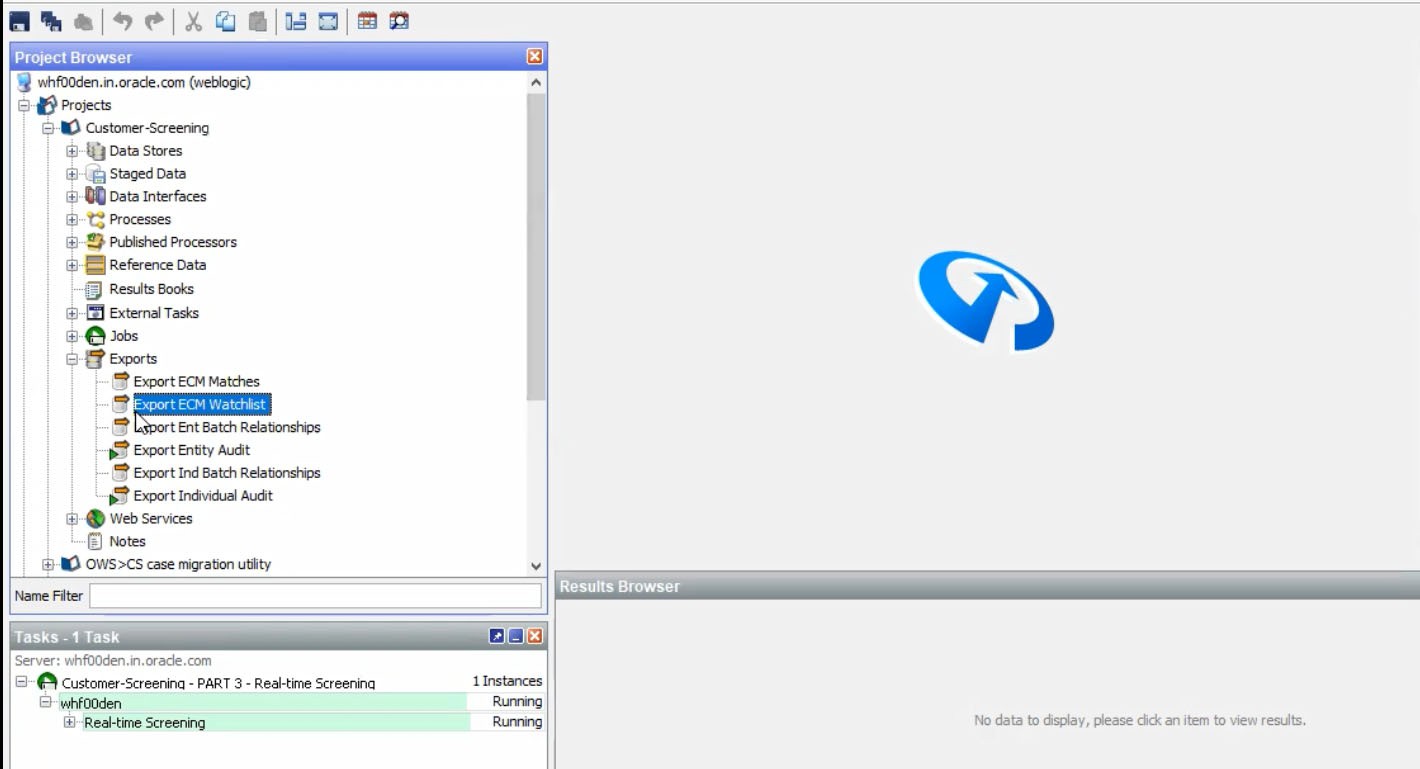
Task: Expand the Real-time Screening task
Action: tap(70, 722)
